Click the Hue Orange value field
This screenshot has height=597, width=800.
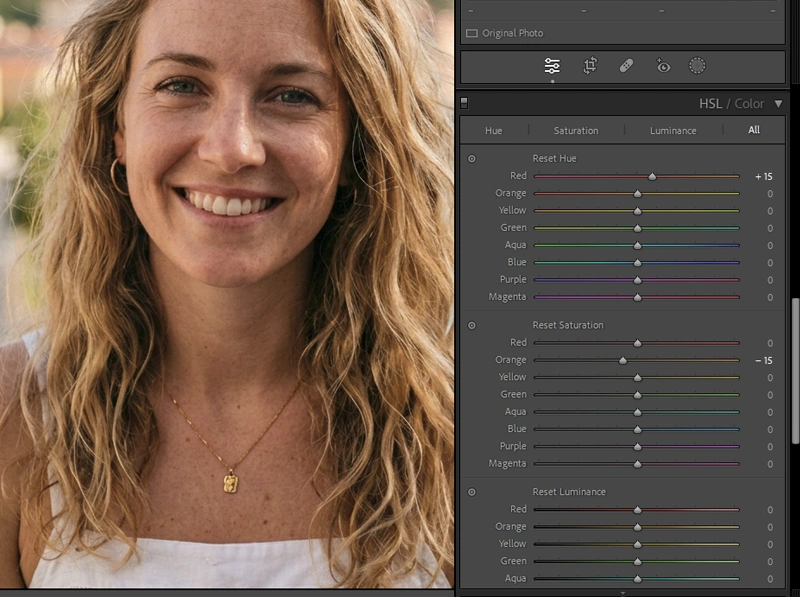[x=770, y=194]
